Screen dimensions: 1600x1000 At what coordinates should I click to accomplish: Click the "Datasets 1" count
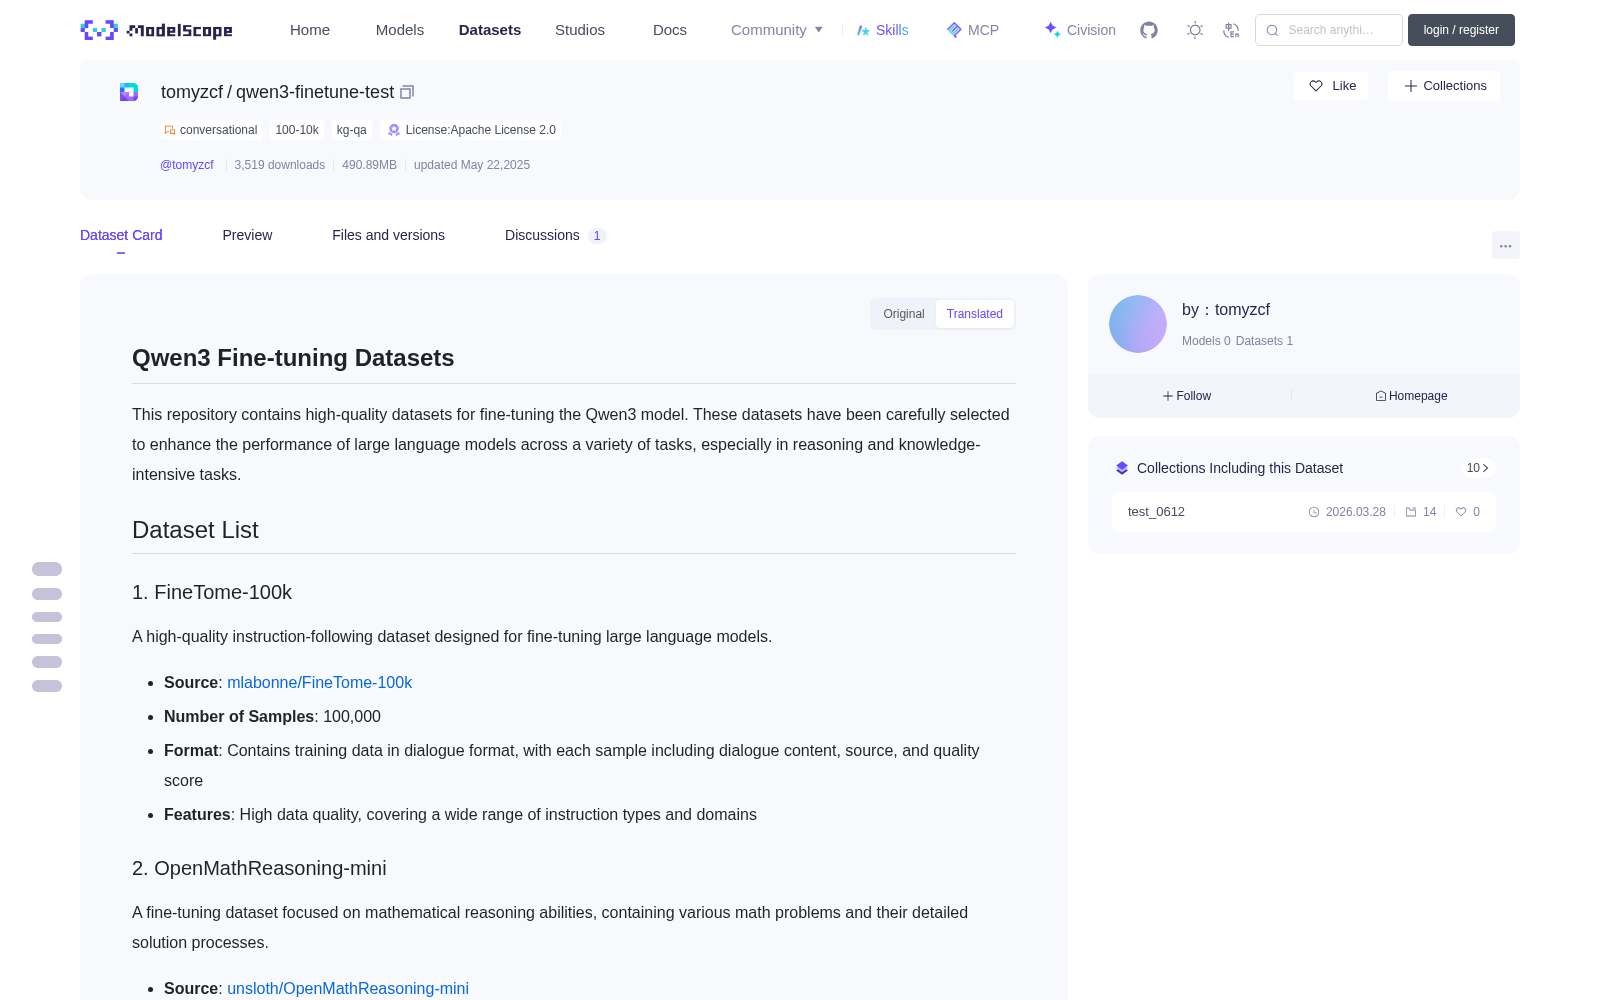(1264, 341)
